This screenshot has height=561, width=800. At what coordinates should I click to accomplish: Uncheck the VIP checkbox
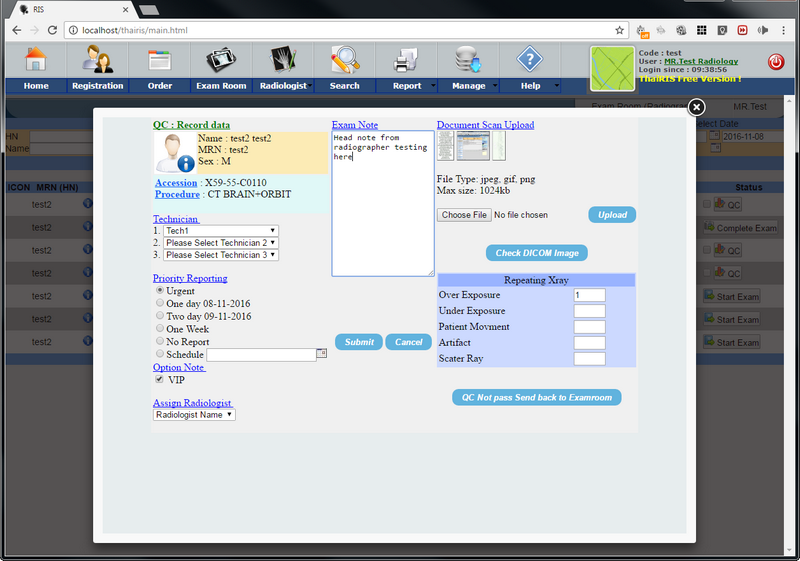point(160,380)
